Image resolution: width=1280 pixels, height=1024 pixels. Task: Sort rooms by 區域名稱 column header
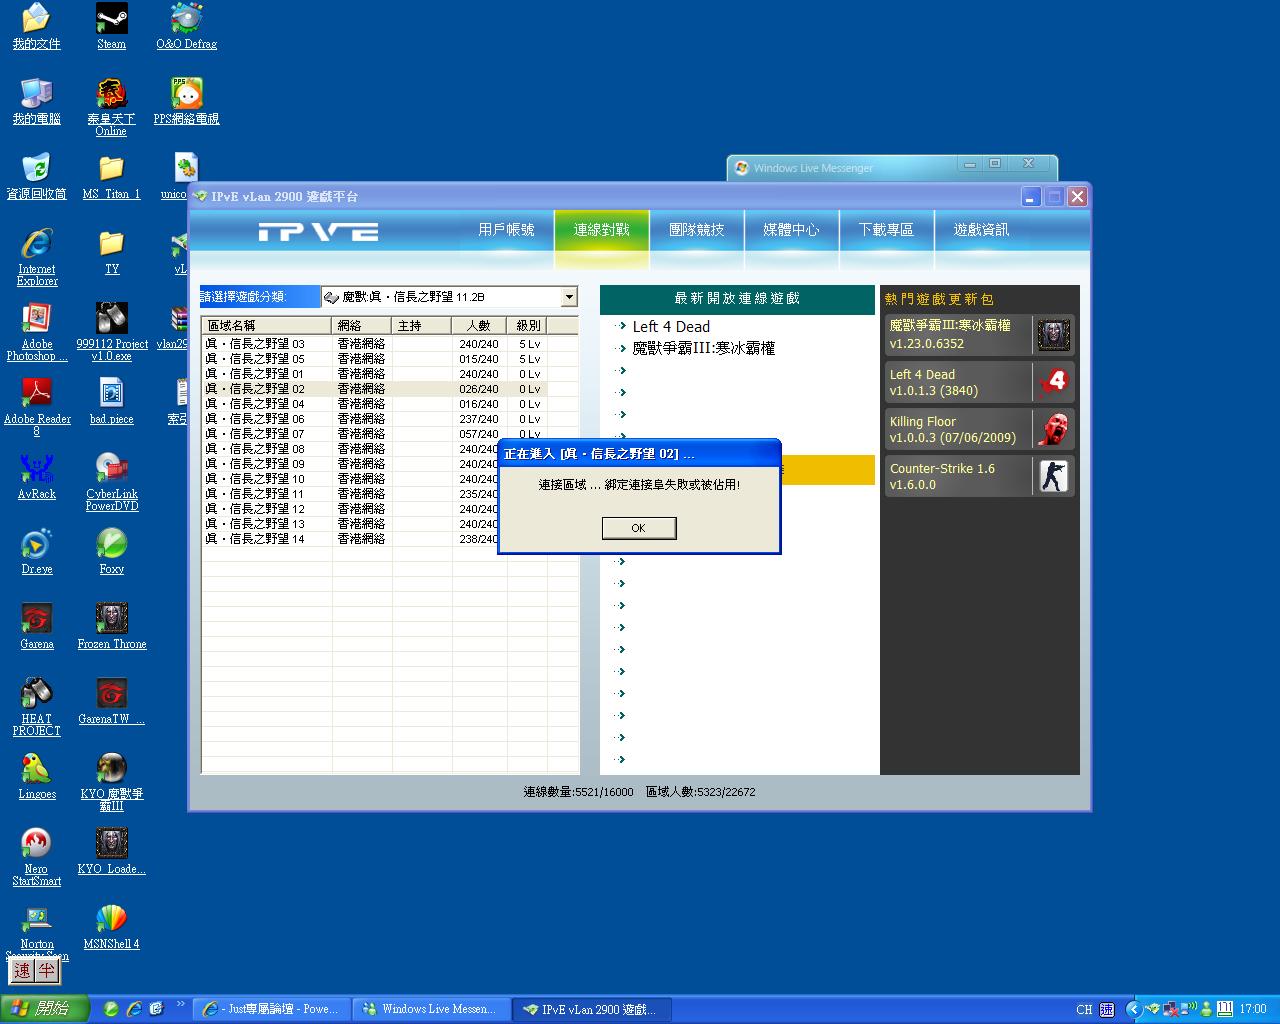(x=266, y=326)
